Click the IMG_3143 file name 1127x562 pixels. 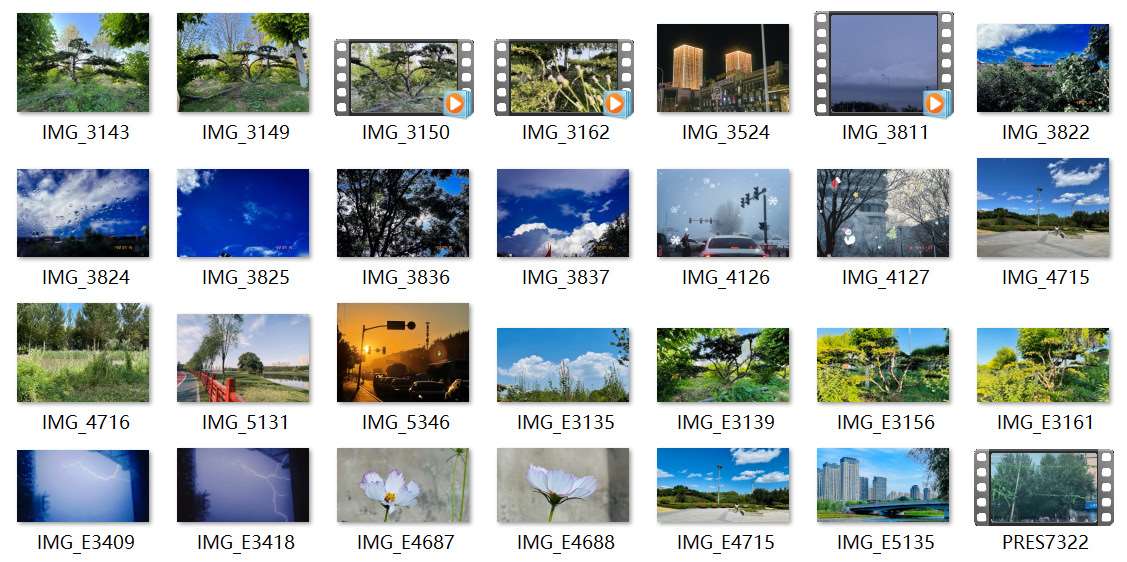(x=86, y=132)
